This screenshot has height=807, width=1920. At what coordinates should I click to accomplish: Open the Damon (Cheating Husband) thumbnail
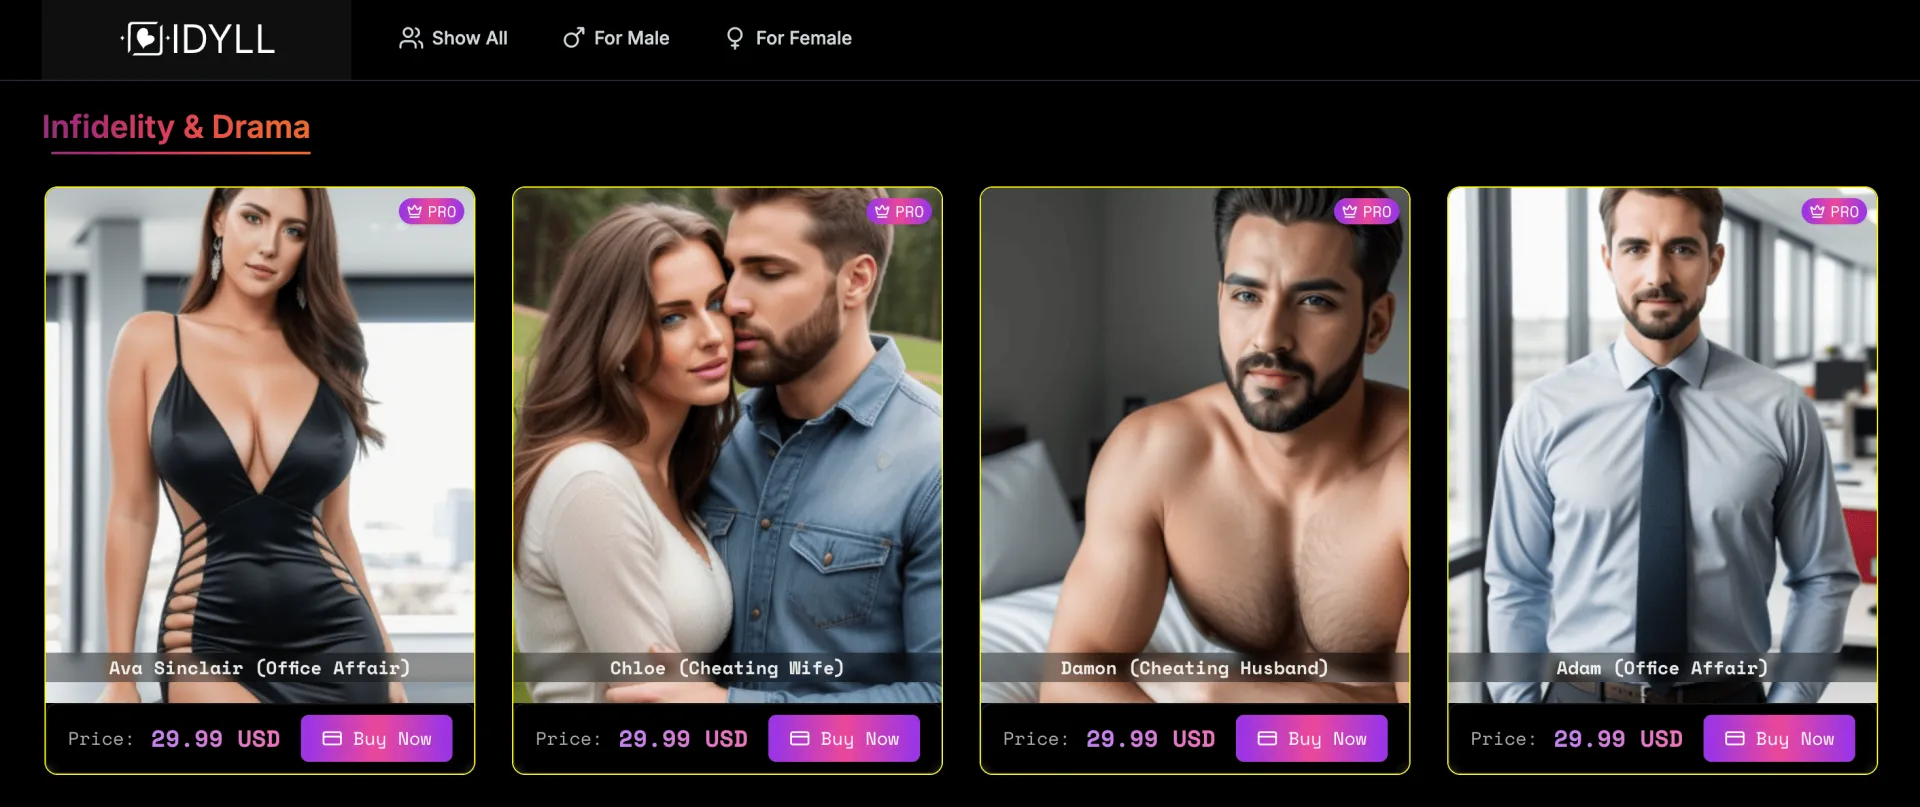click(1195, 445)
